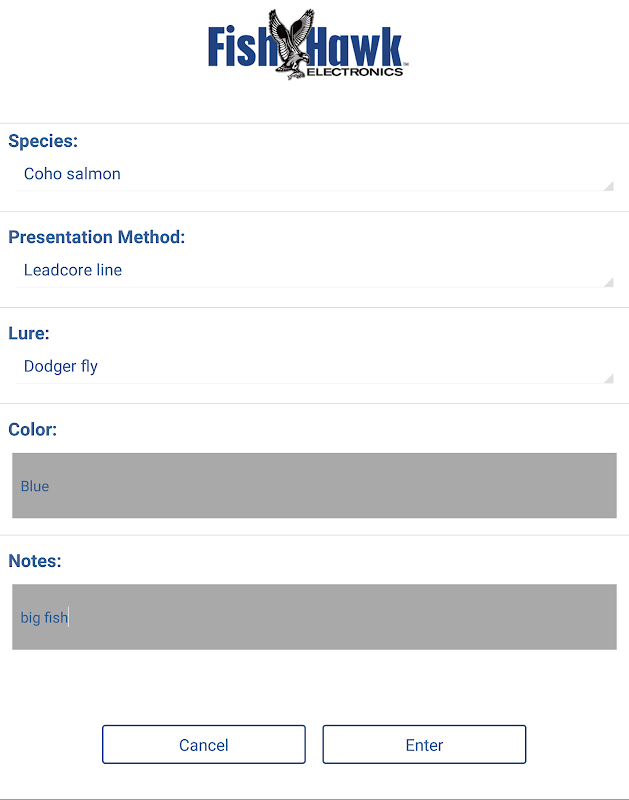The height and width of the screenshot is (800, 629).
Task: Click the word Fish in the logo
Action: [241, 47]
